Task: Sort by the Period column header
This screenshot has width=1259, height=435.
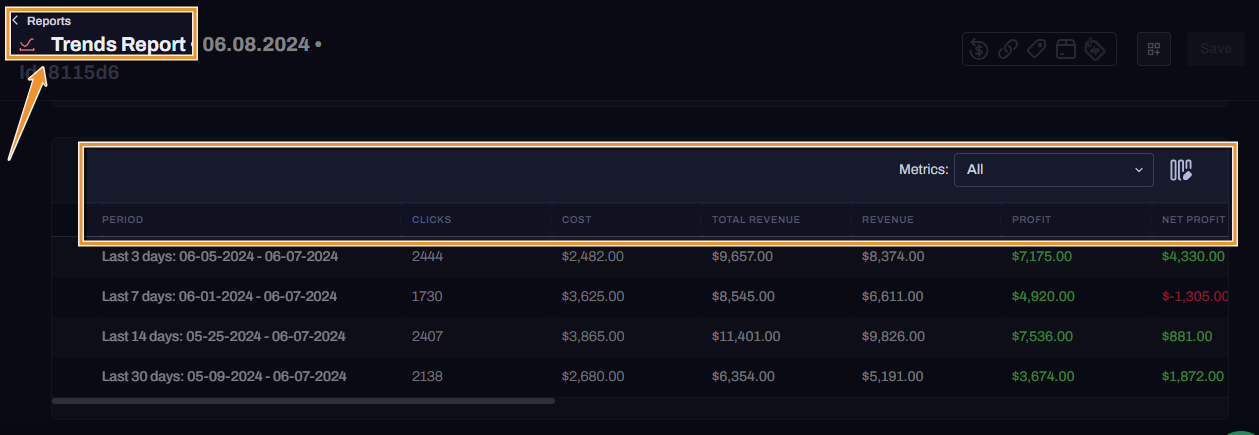Action: tap(123, 220)
